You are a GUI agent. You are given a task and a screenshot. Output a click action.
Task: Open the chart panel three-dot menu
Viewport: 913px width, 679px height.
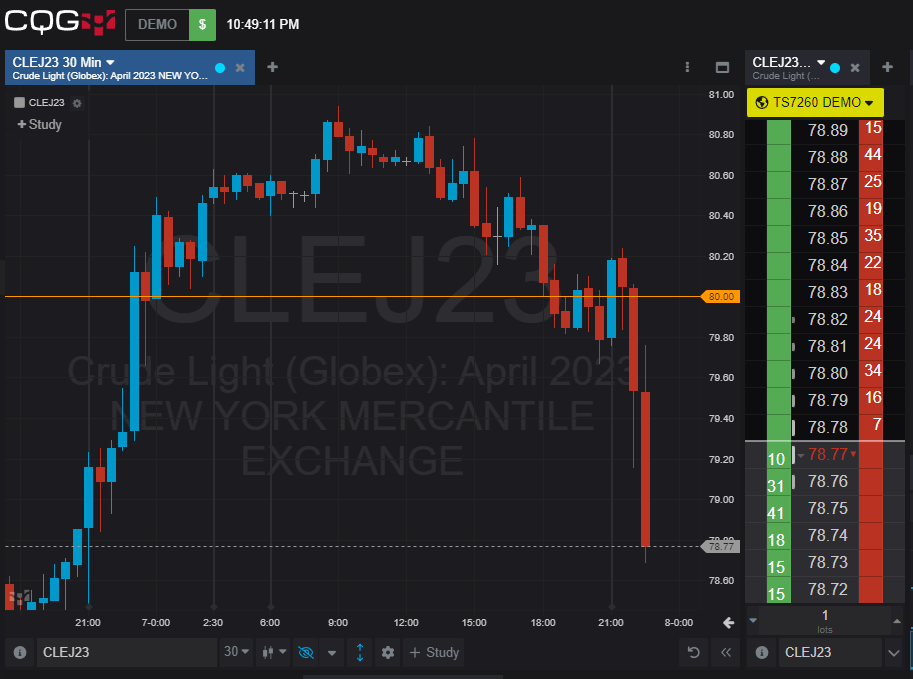687,67
